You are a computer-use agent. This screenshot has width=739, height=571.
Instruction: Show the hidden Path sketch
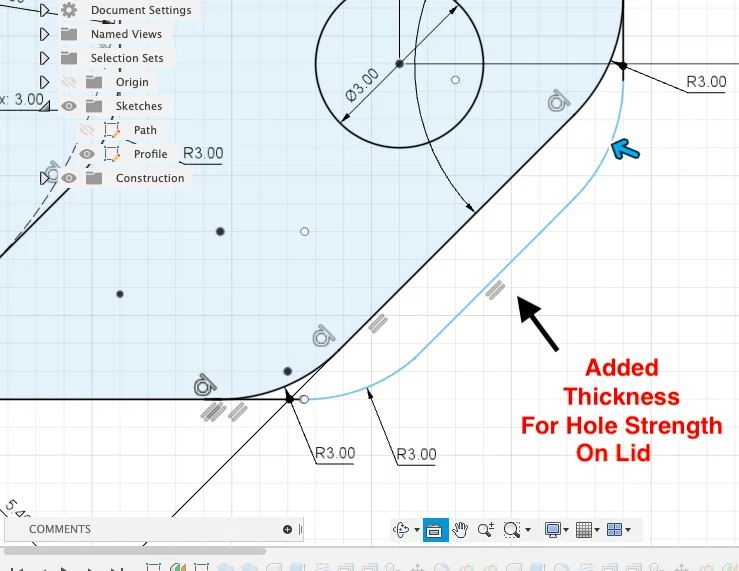tap(87, 130)
